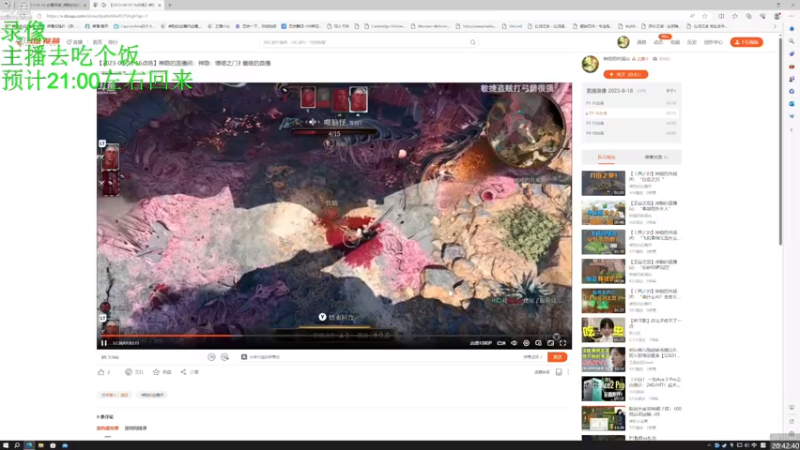Open the three-dot more options below player
This screenshot has width=800, height=450.
(568, 372)
